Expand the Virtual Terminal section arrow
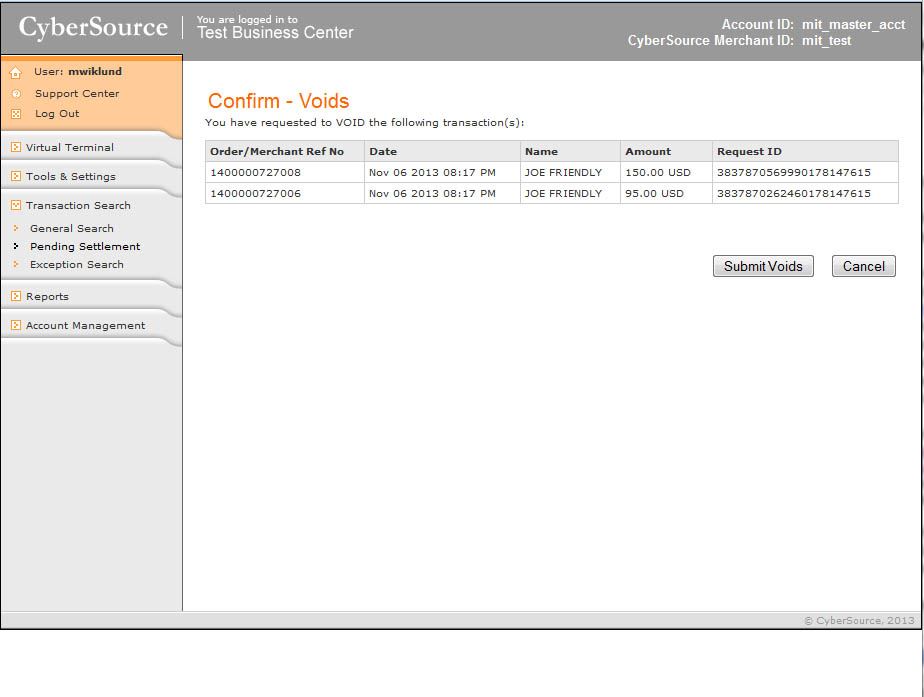 point(16,148)
